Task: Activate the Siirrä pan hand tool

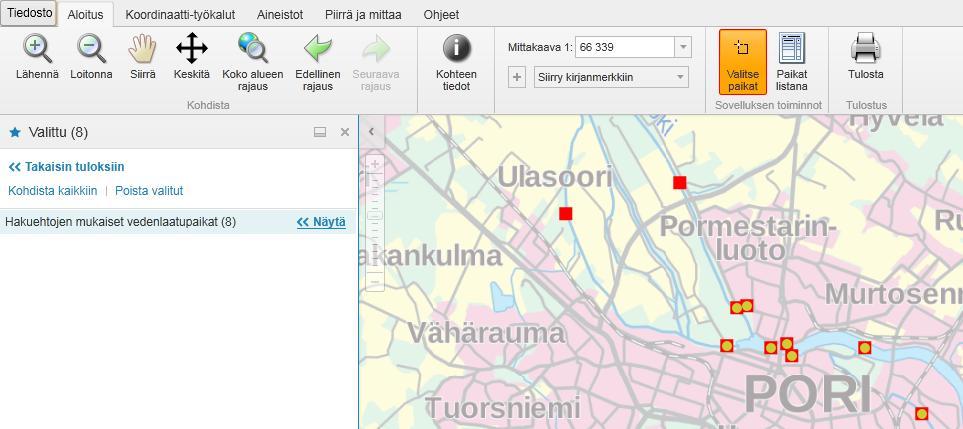Action: [142, 57]
